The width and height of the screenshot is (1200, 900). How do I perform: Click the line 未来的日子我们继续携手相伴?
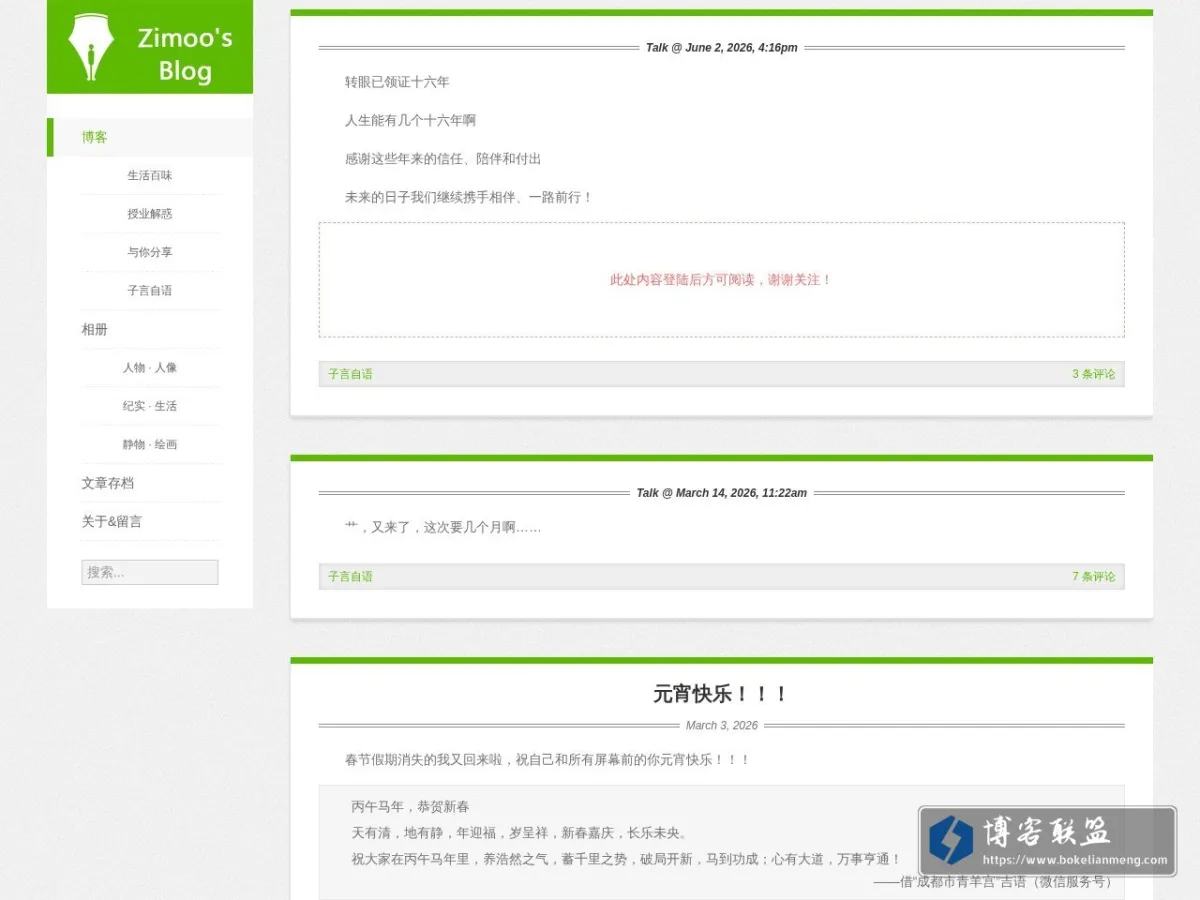[x=469, y=198]
